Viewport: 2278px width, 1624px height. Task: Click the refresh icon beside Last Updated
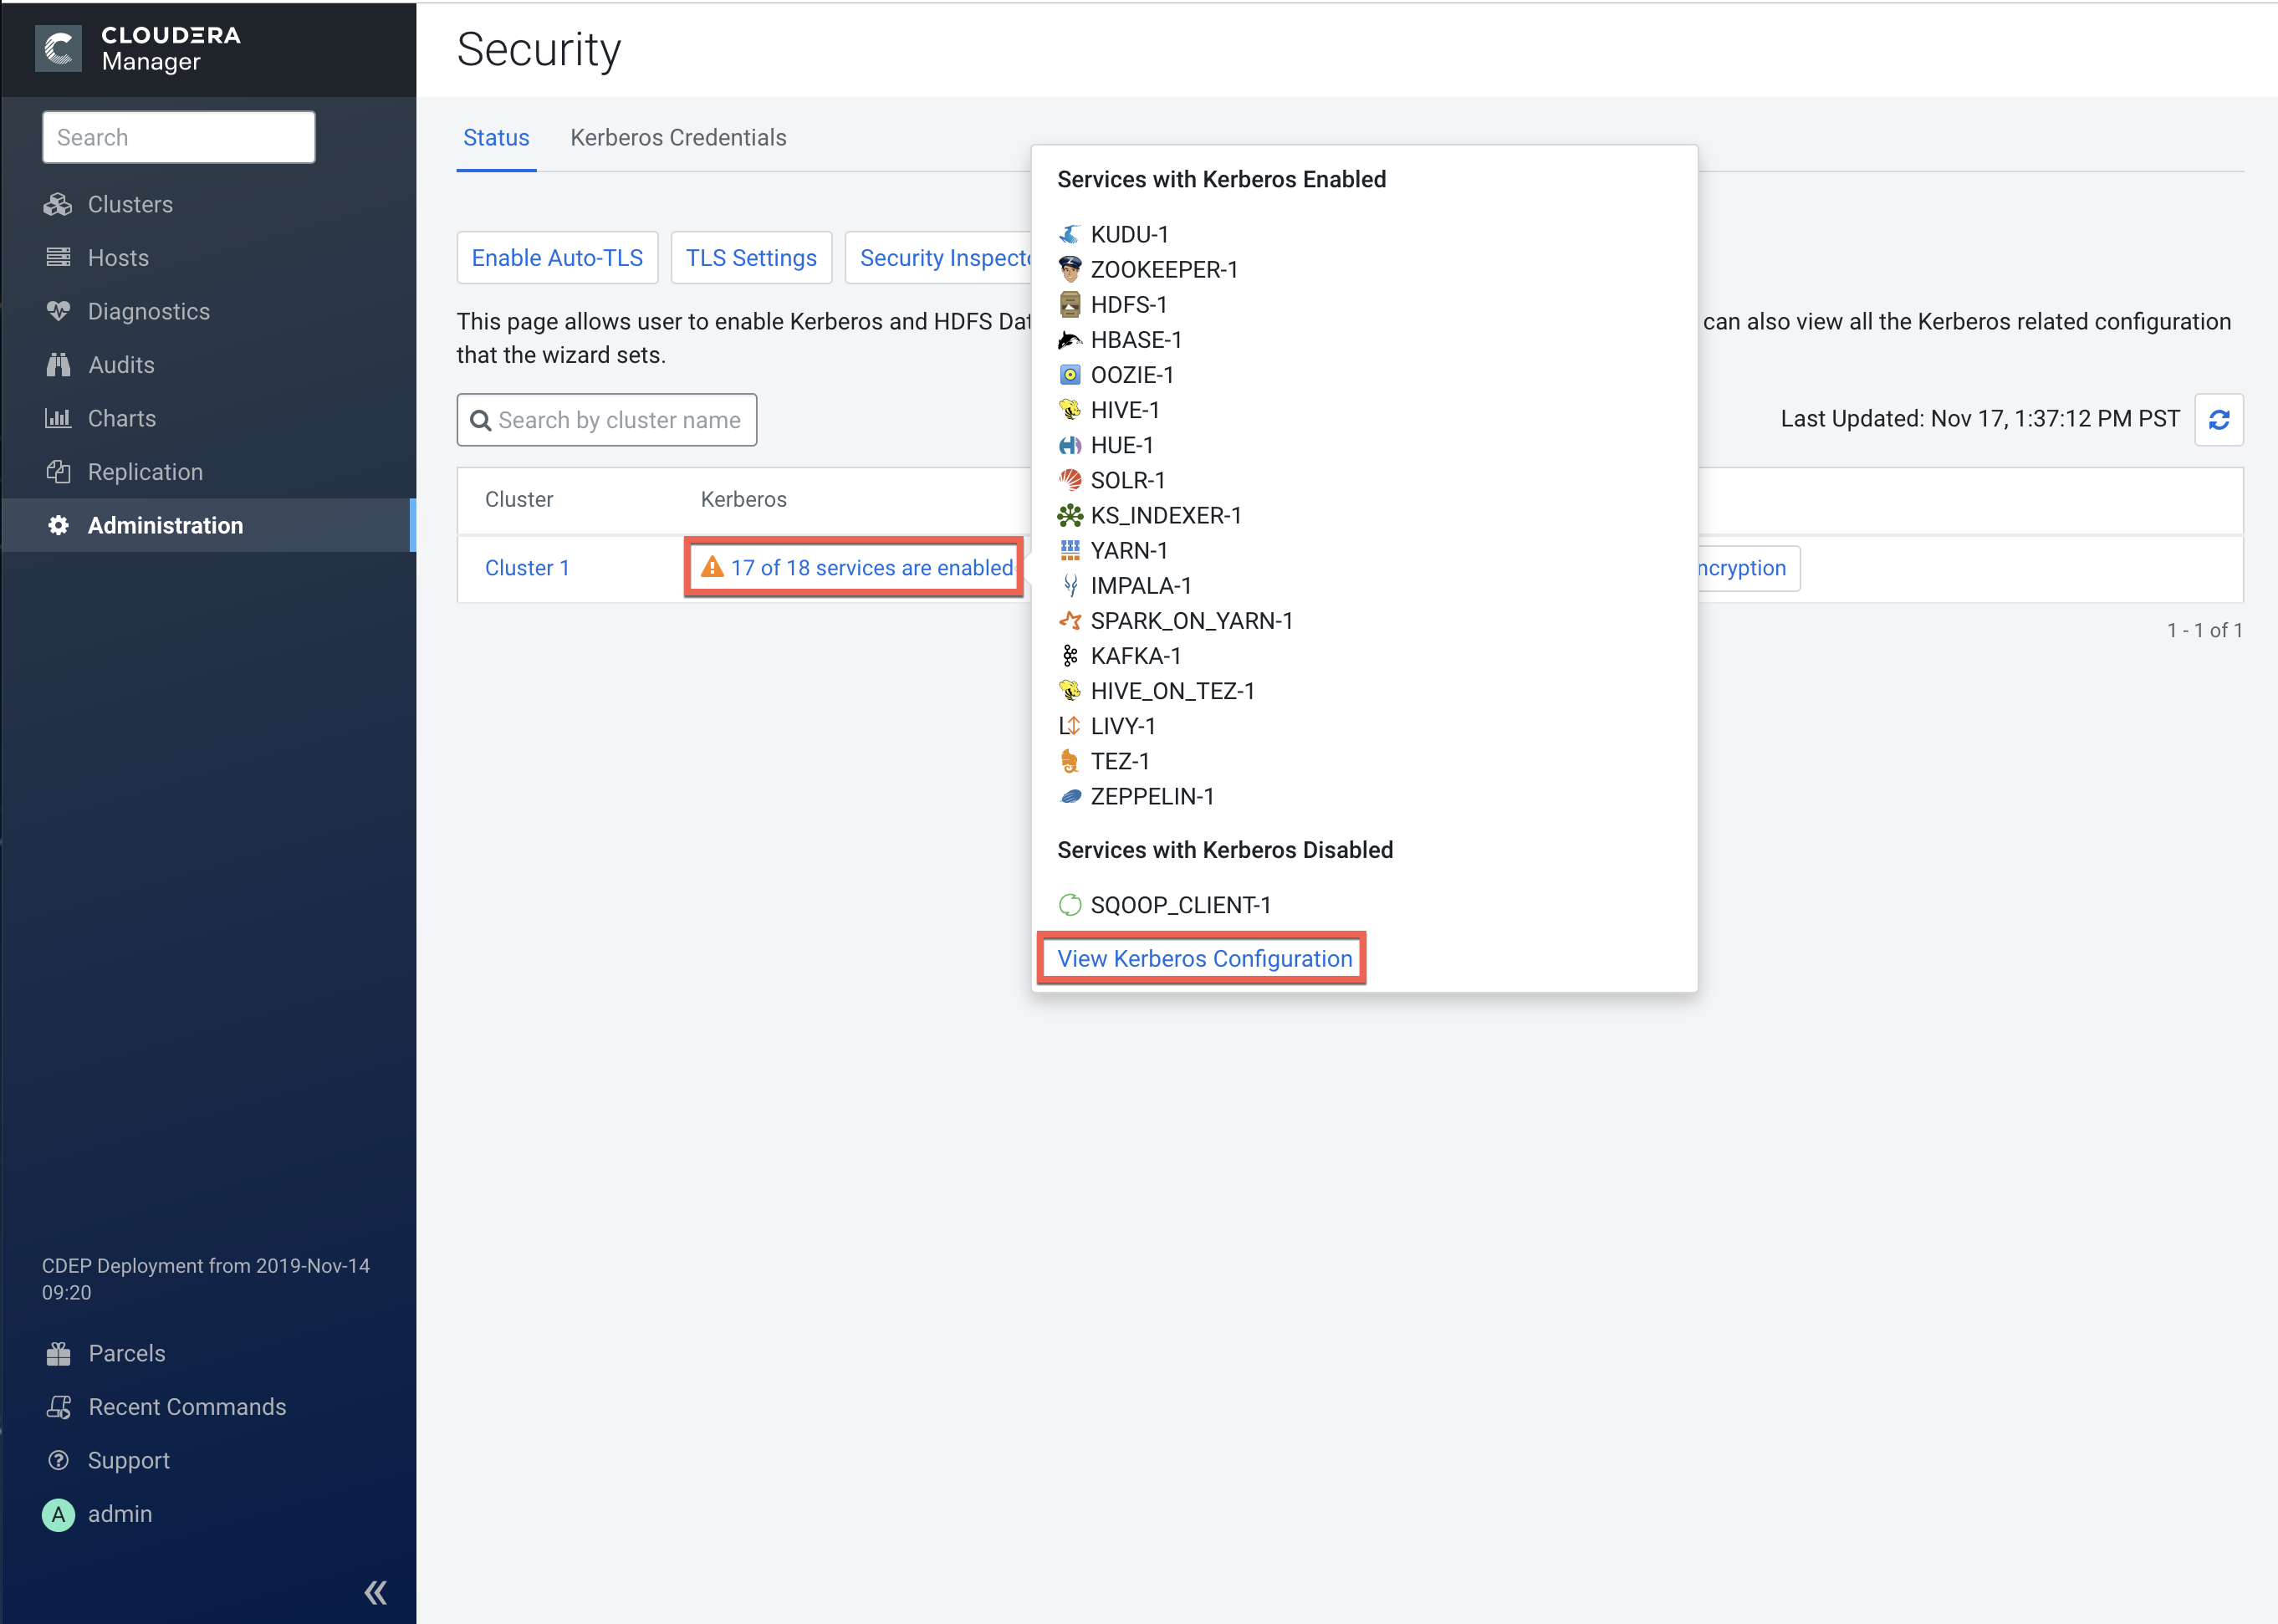[2218, 420]
